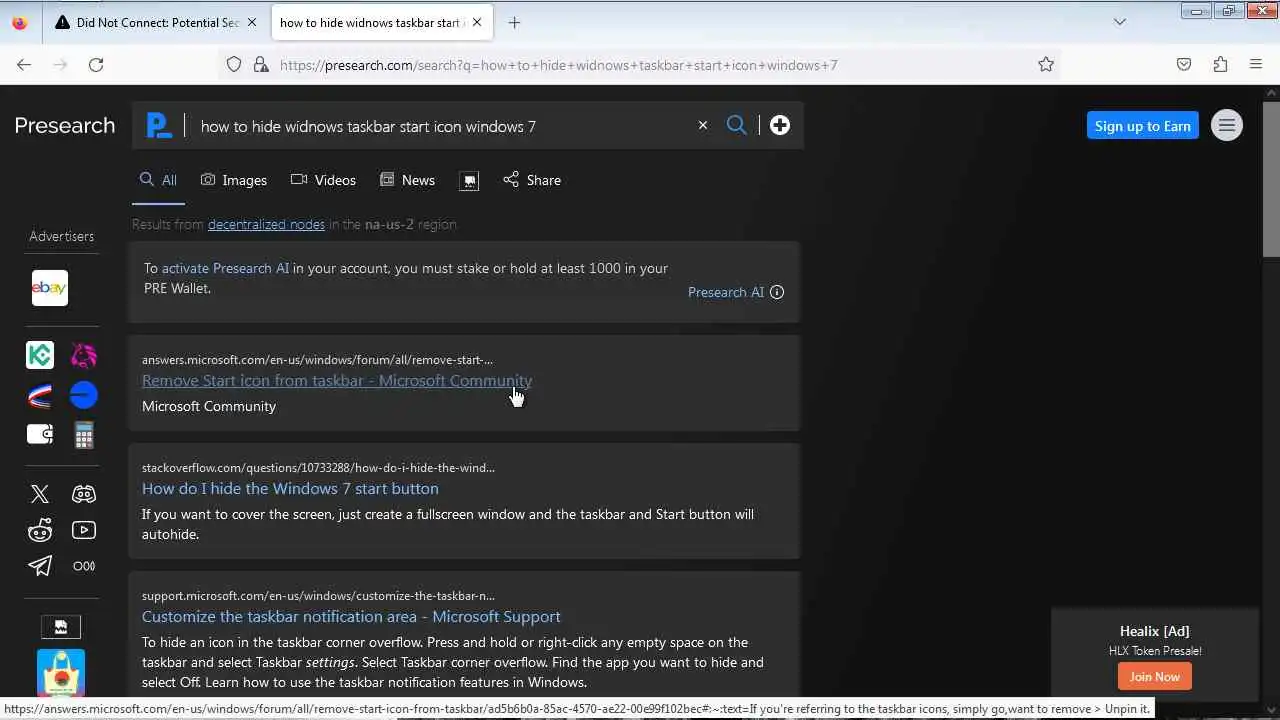
Task: Click the Microsoft Community snippet text
Action: click(x=209, y=406)
